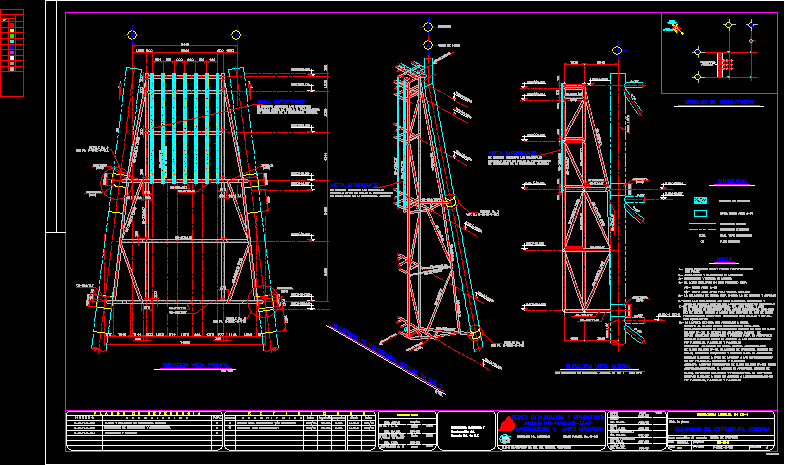Select NOTA IMPORTANTE label beside lateral elevation
The height and width of the screenshot is (465, 785).
(x=512, y=153)
